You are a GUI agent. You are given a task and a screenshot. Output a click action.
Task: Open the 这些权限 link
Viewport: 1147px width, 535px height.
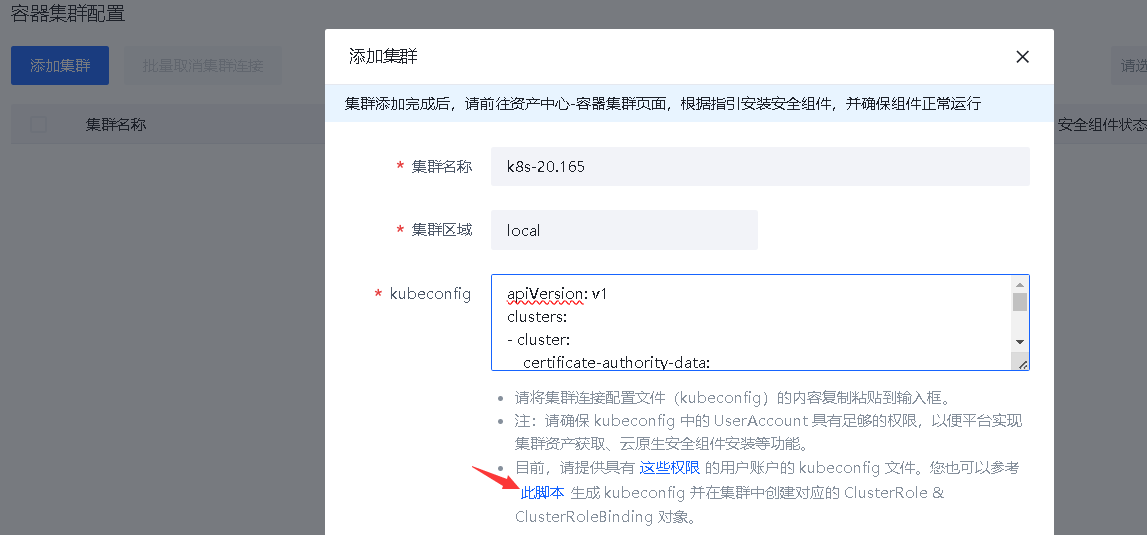point(669,468)
